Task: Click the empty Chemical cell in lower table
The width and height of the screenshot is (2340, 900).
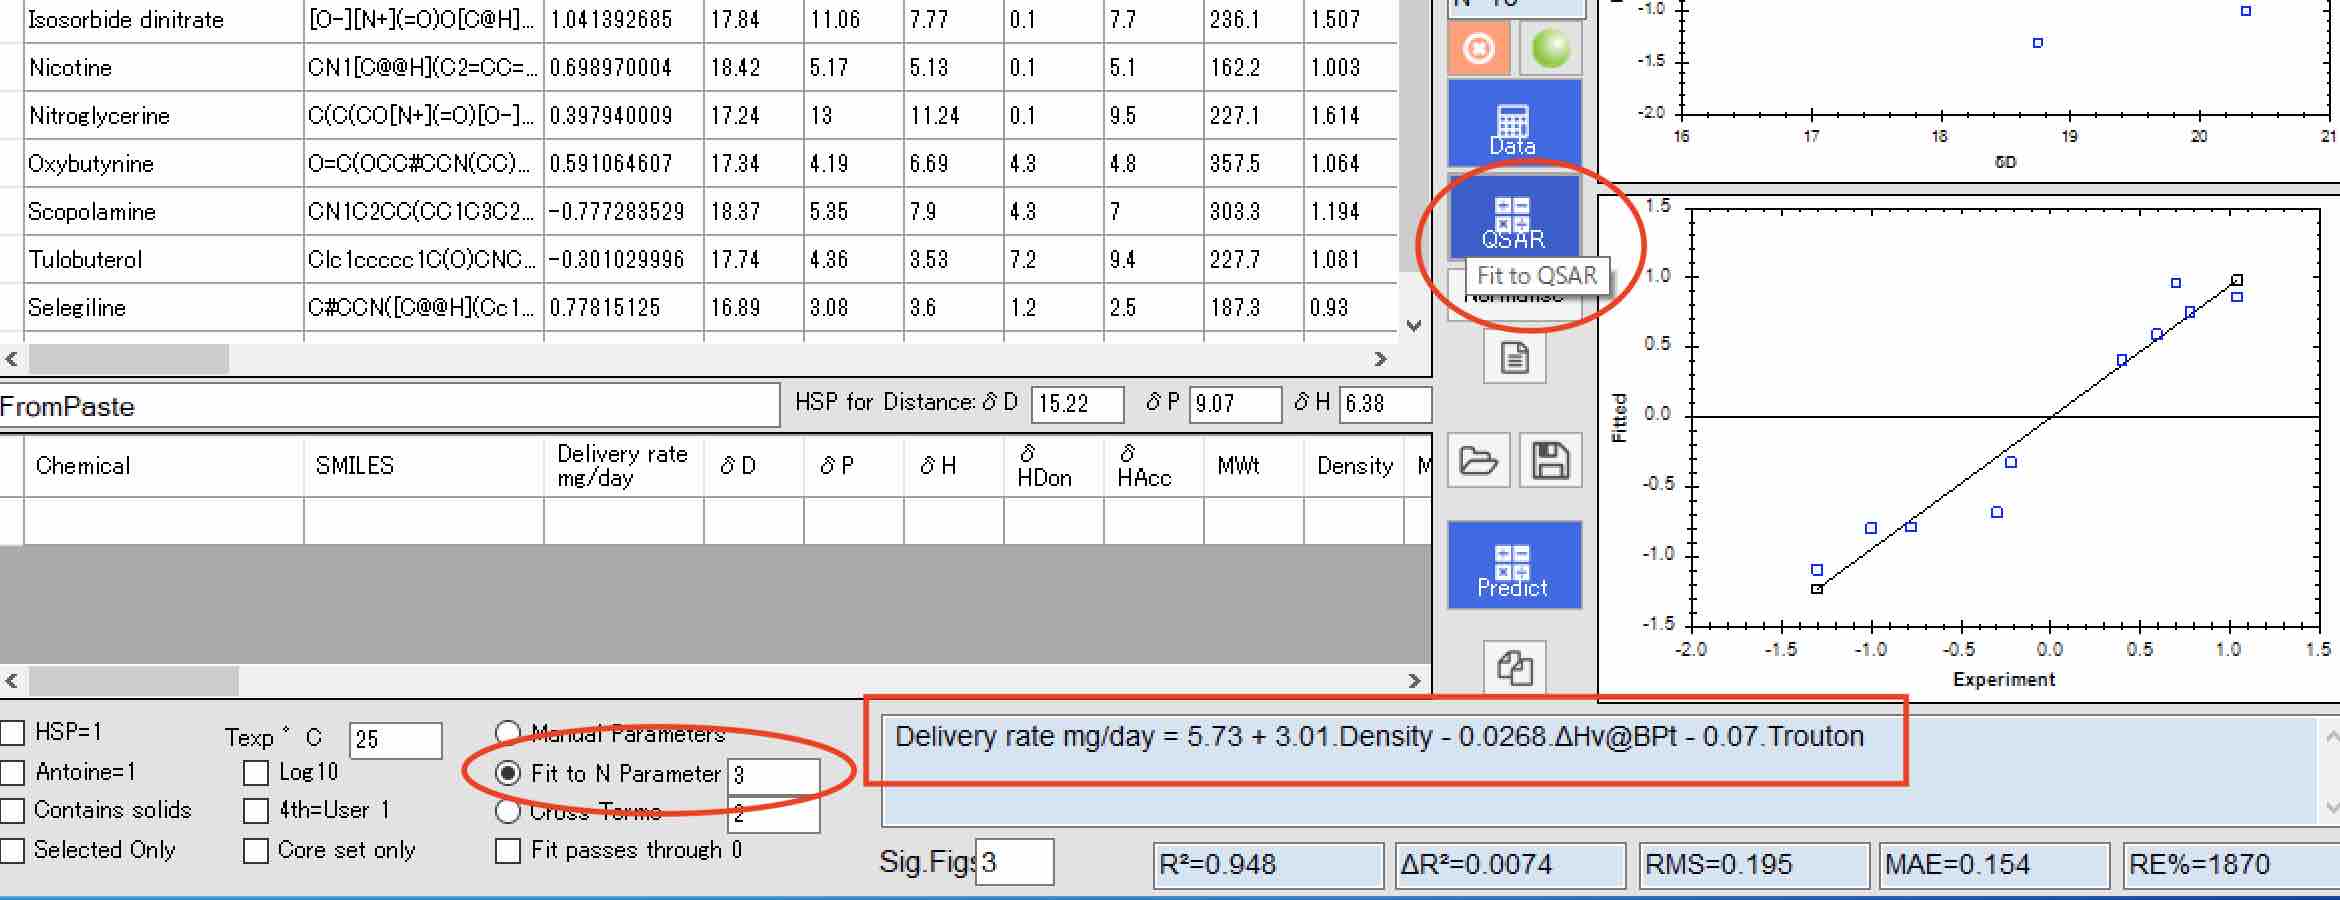Action: tap(164, 521)
